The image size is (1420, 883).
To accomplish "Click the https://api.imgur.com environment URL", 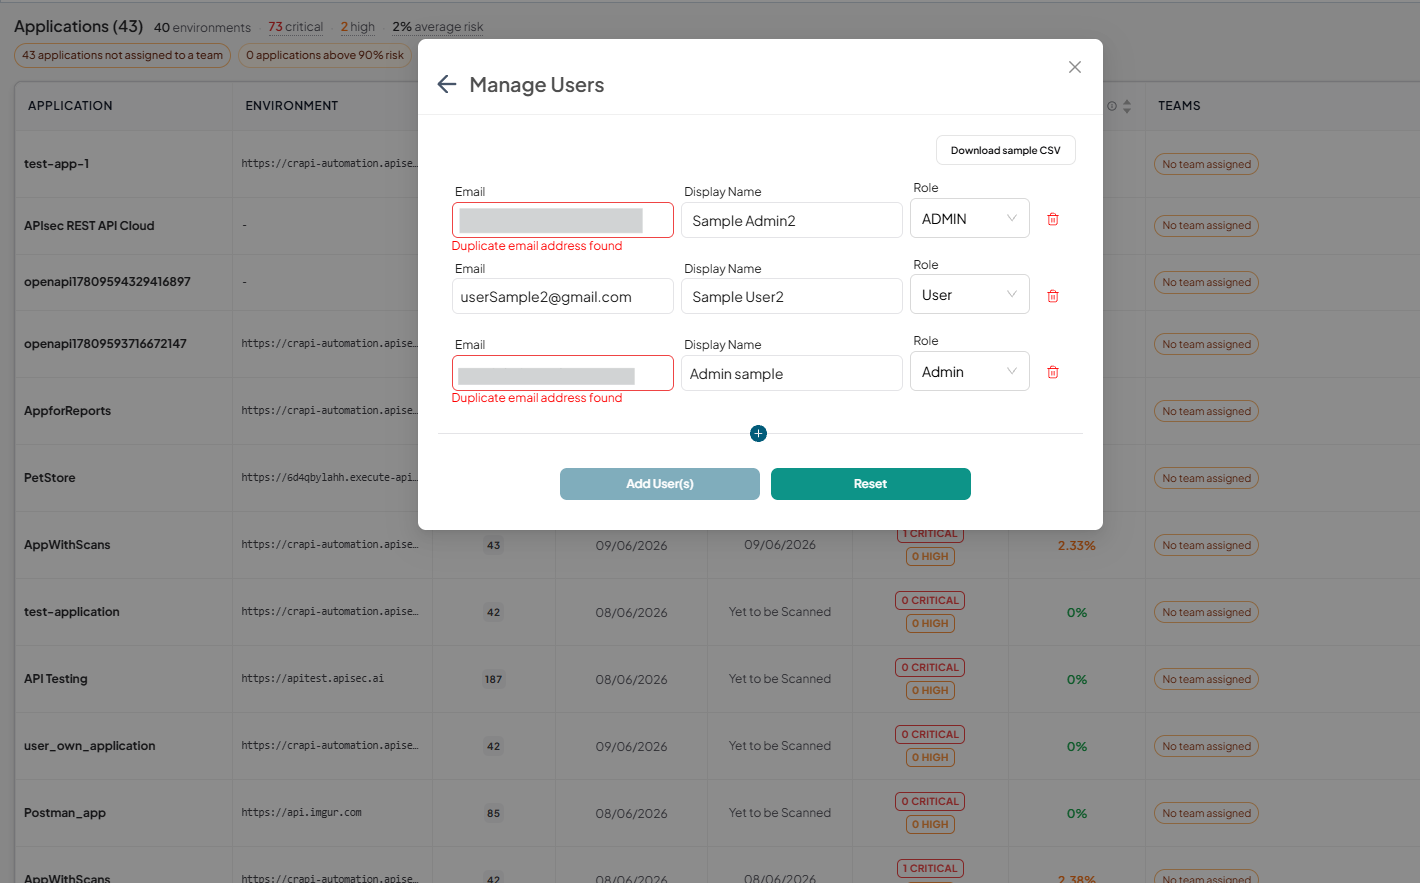I will (301, 813).
